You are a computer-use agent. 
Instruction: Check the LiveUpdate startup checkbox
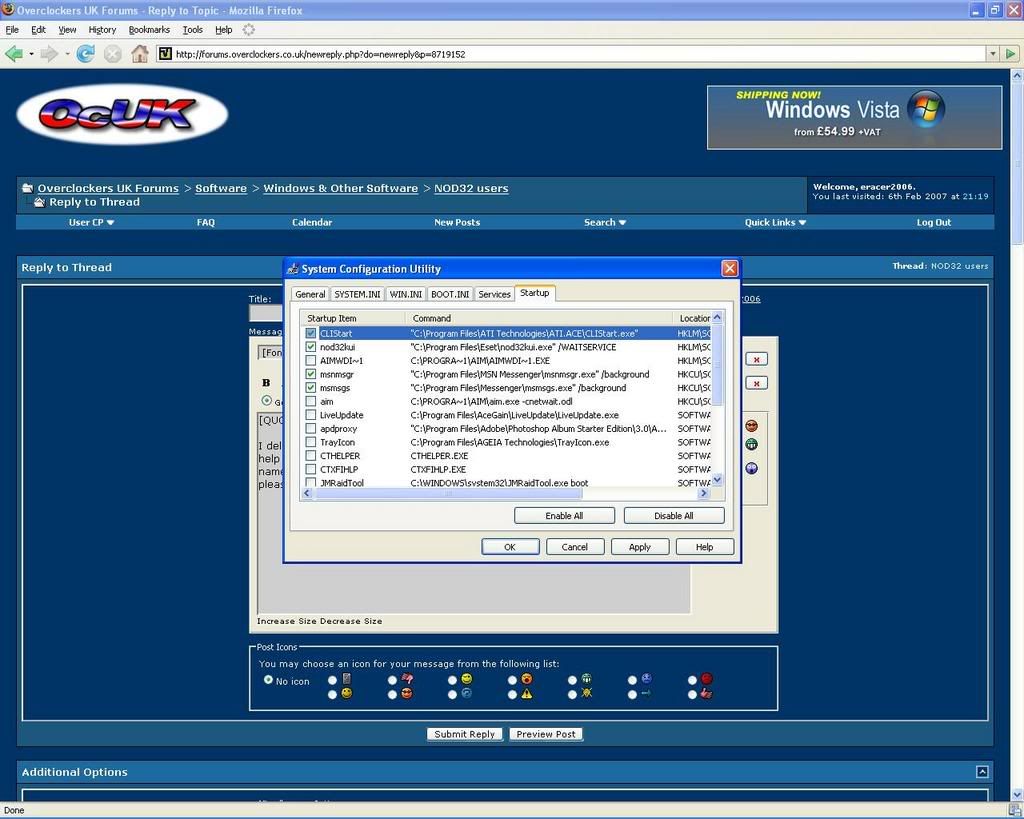coord(311,415)
